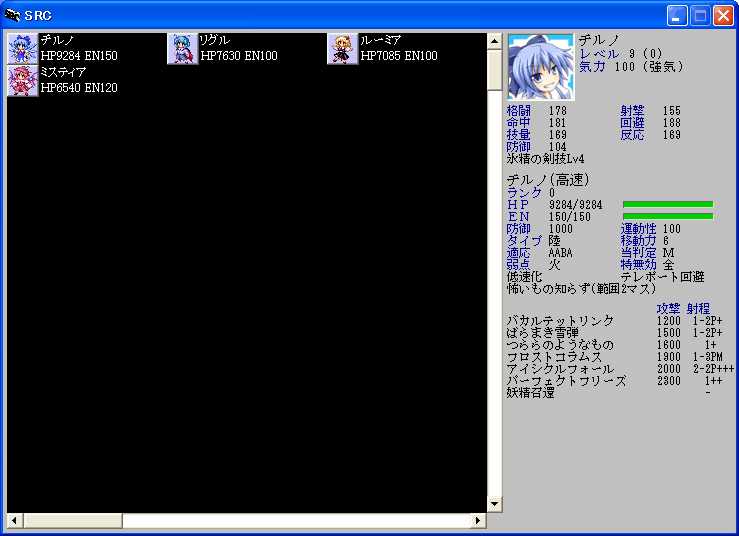The height and width of the screenshot is (536, 739).
Task: Click the チルノ pilot portrait
Action: coord(541,66)
